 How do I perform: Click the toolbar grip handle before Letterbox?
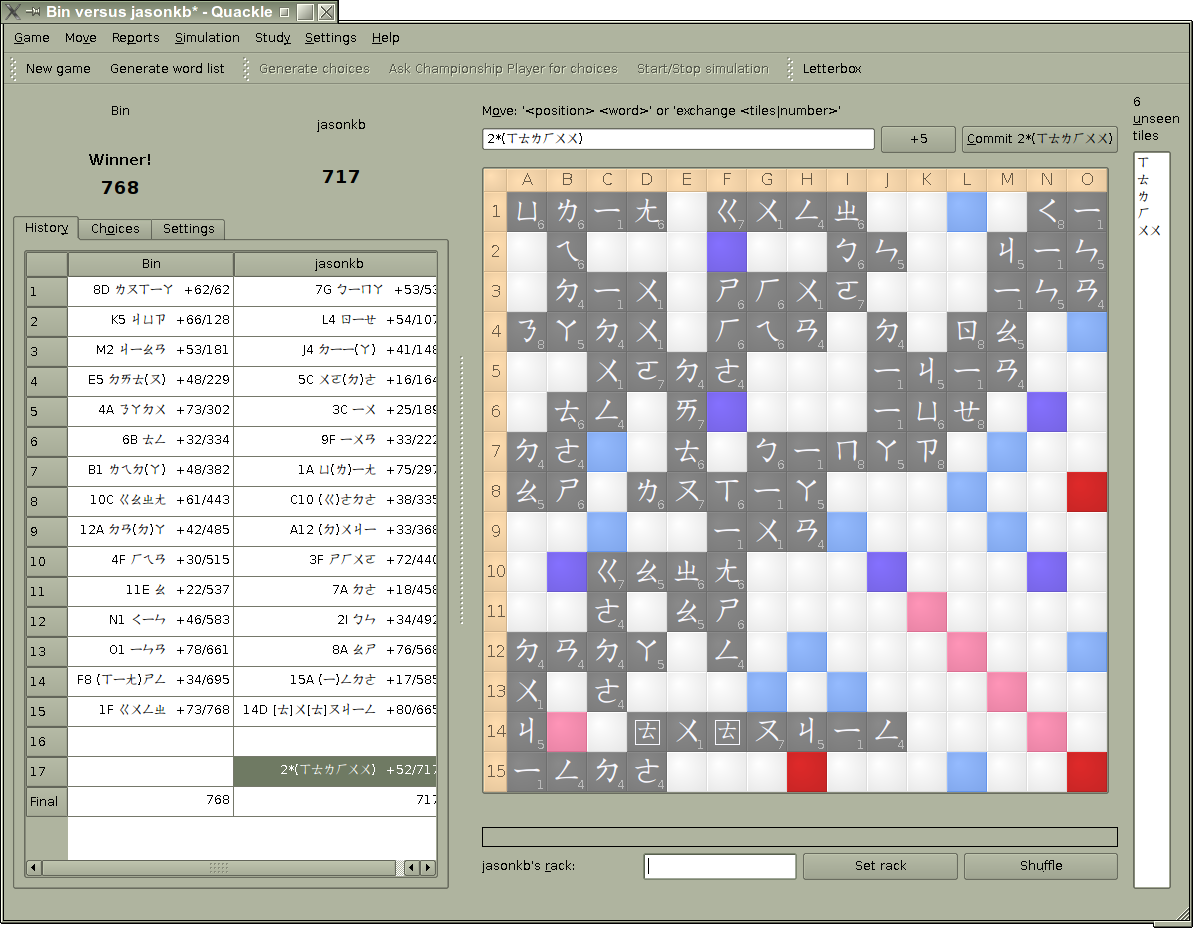pos(790,69)
